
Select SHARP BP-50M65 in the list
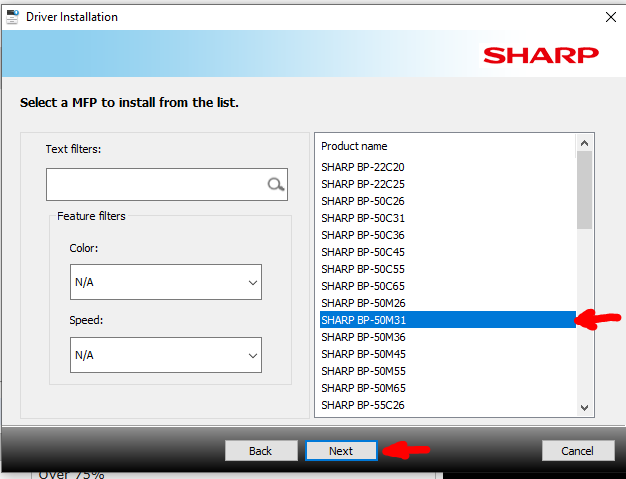pyautogui.click(x=448, y=388)
